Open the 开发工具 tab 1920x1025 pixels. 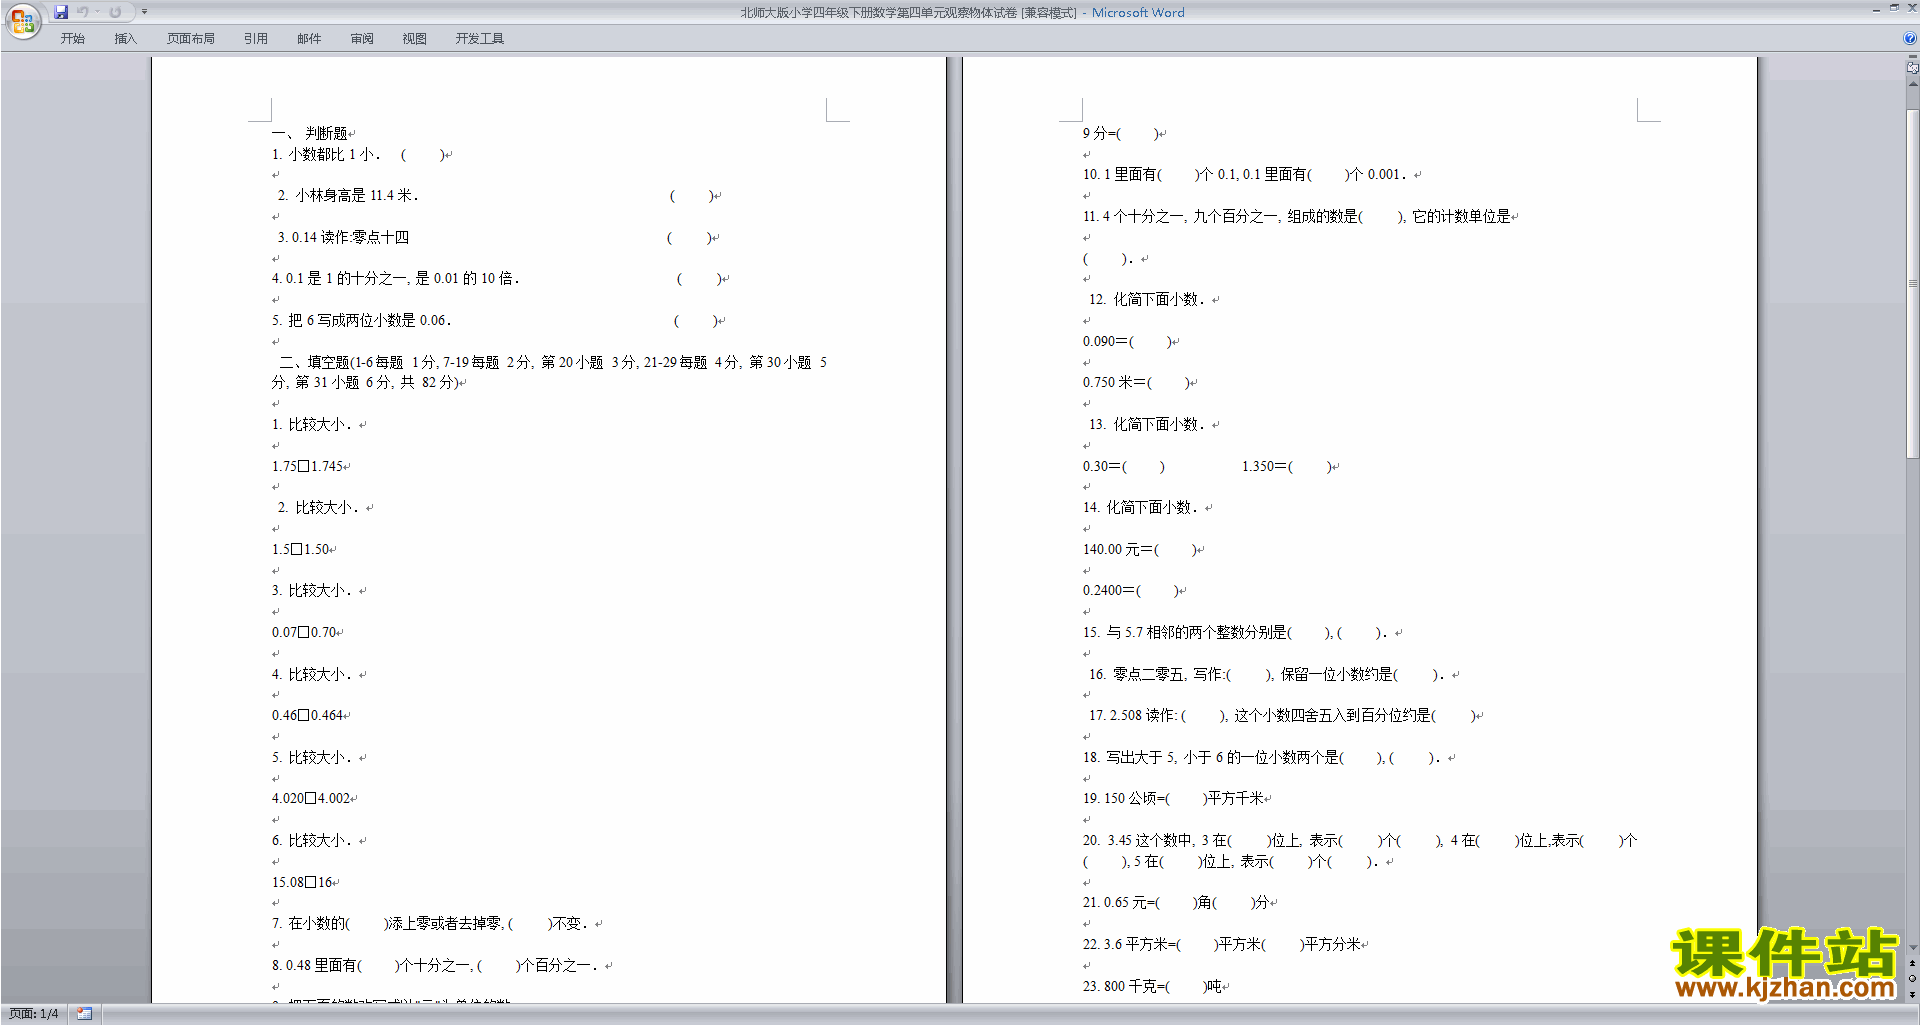pos(480,39)
